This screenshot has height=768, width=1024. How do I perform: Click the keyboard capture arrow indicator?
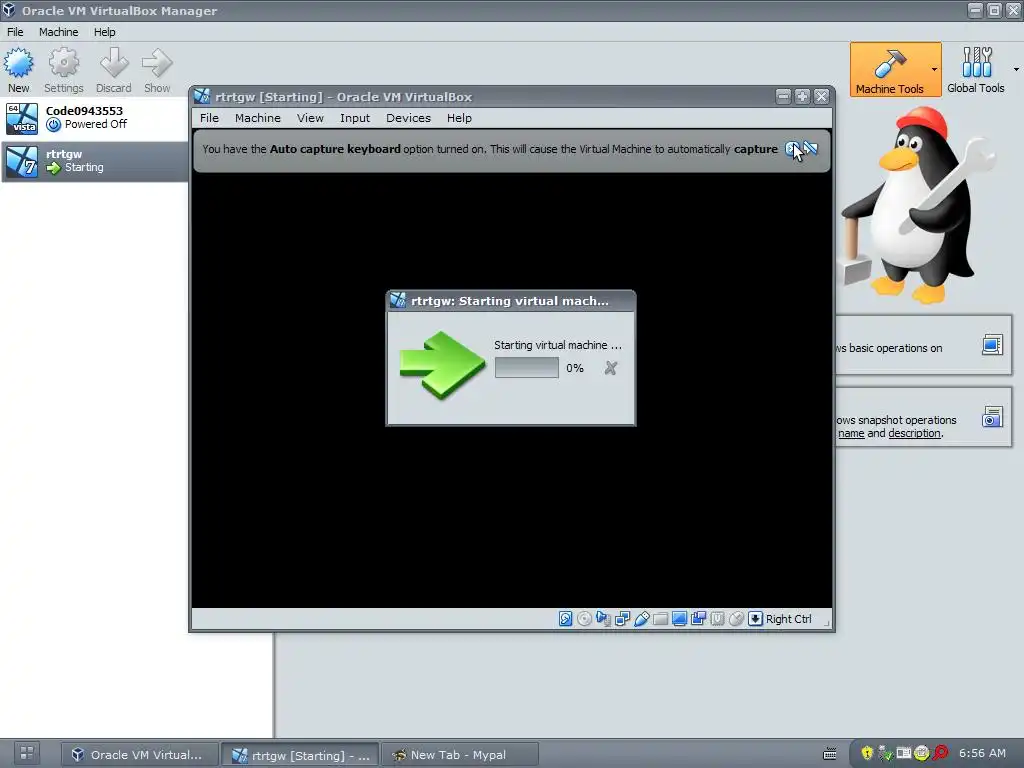click(755, 618)
